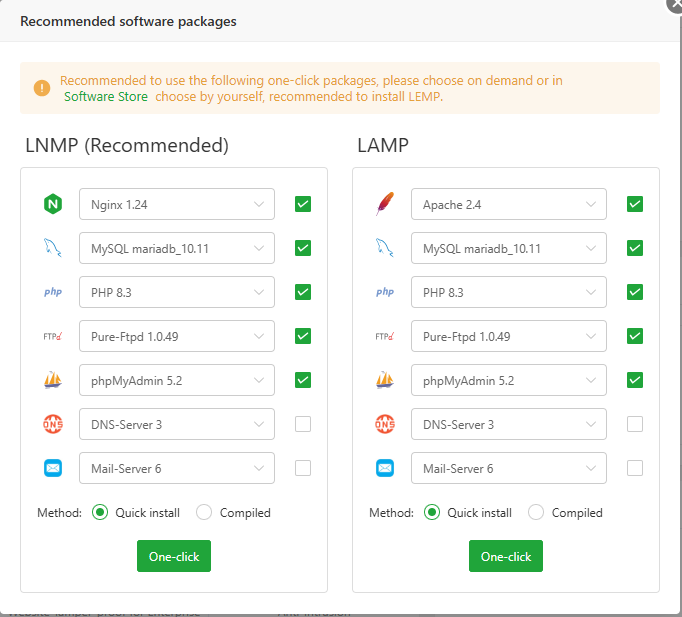Click the PHP icon in LAMP column
682x617 pixels.
click(x=385, y=292)
